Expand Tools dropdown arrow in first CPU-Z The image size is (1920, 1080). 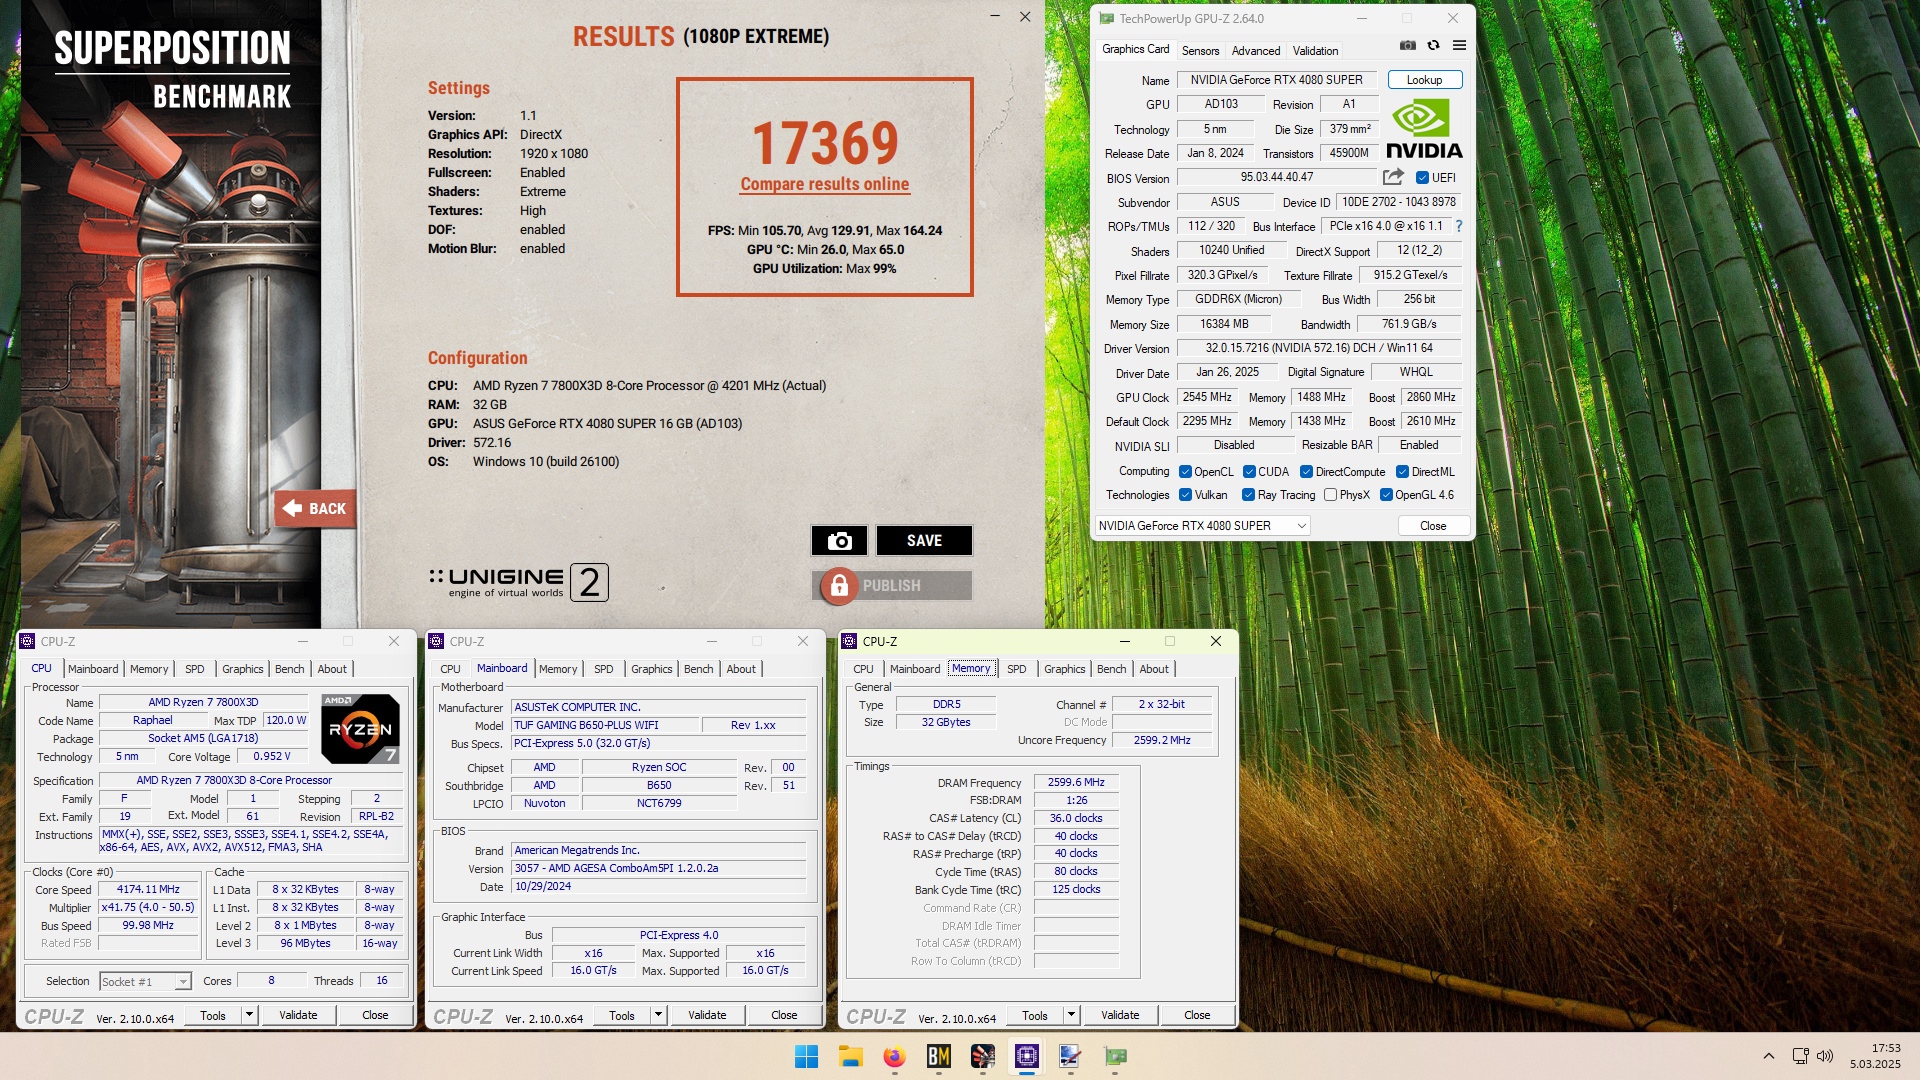[249, 1015]
